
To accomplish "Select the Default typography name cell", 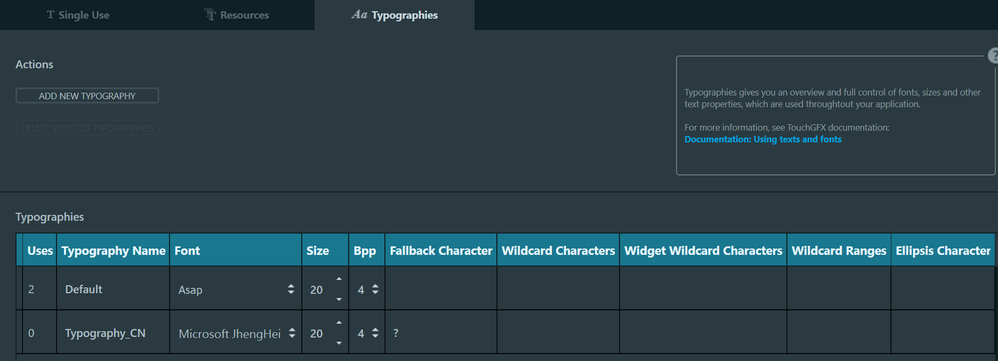I will click(x=113, y=289).
